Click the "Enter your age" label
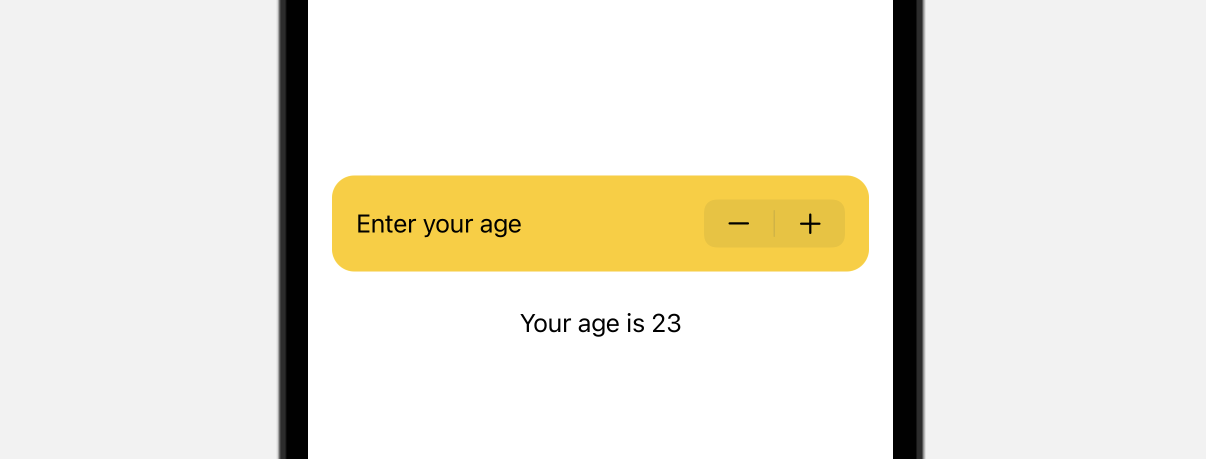Viewport: 1206px width, 459px height. 439,224
